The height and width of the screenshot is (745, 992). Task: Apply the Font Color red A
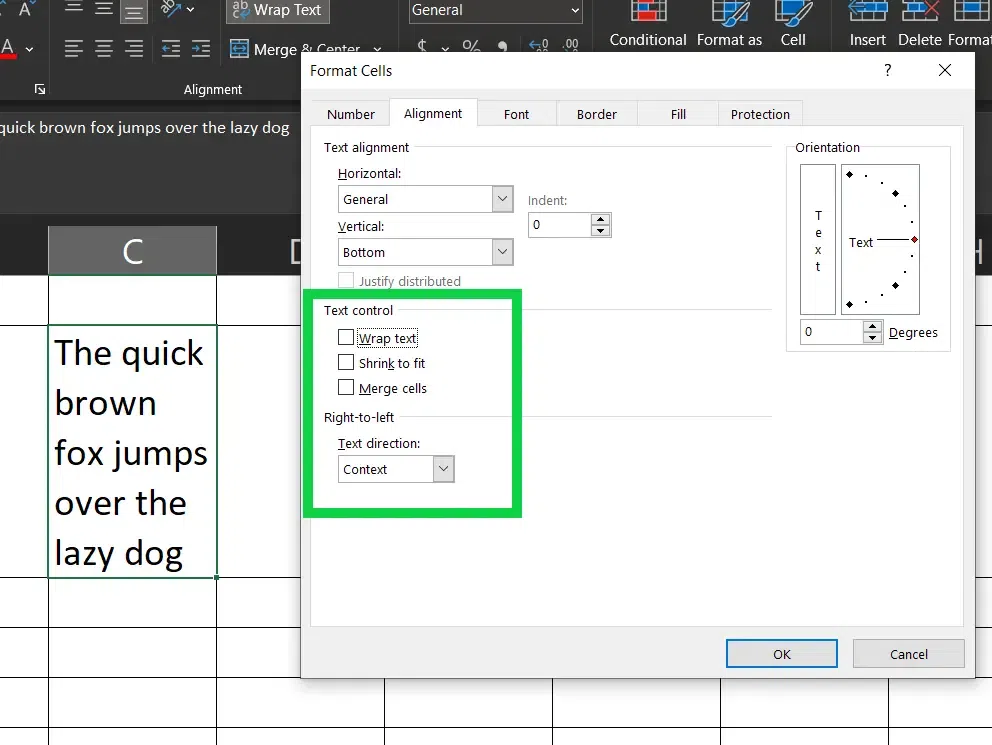point(8,49)
